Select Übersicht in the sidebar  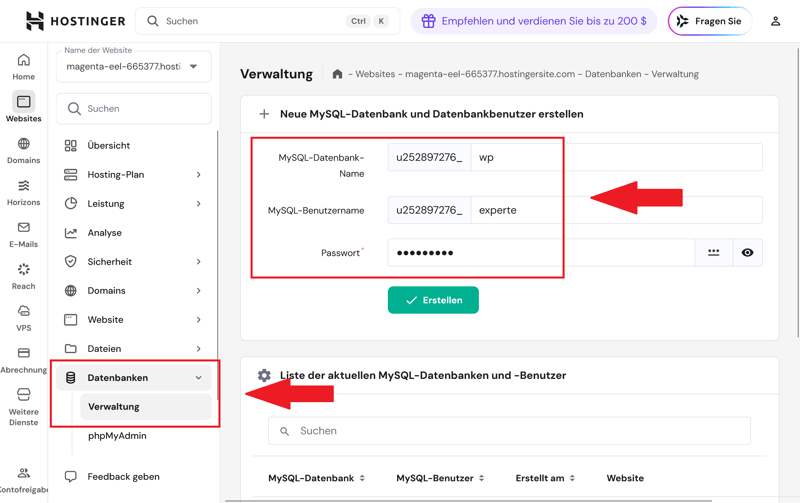(x=134, y=145)
